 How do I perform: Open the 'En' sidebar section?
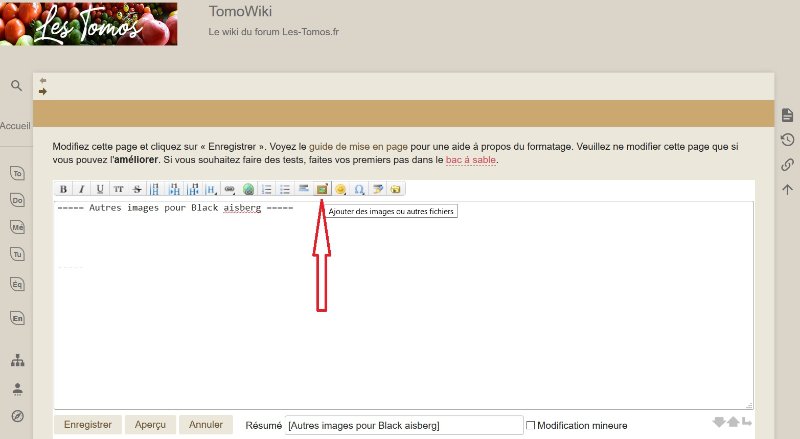(17, 318)
